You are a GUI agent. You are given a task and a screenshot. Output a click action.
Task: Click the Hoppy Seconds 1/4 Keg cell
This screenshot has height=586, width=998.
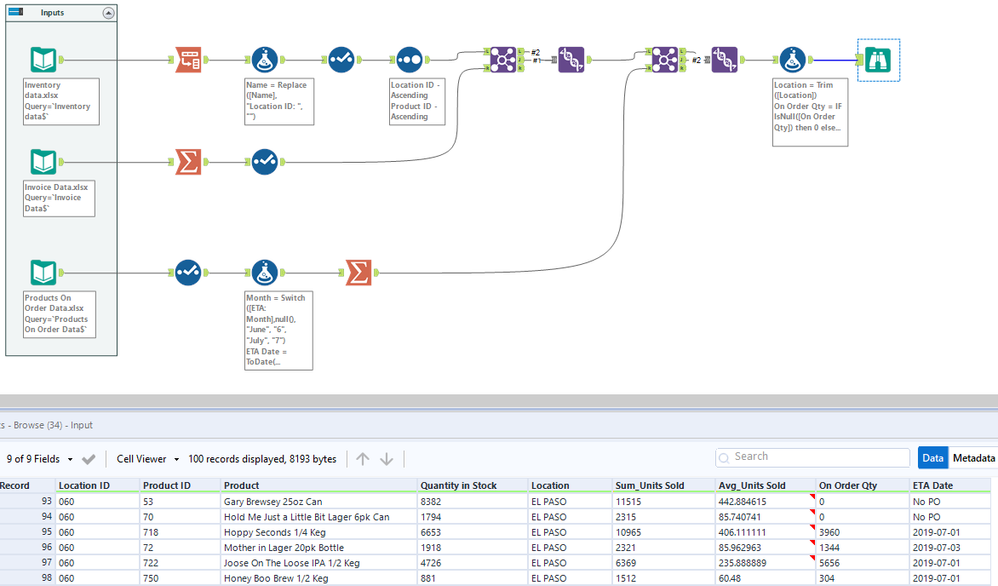pyautogui.click(x=319, y=532)
